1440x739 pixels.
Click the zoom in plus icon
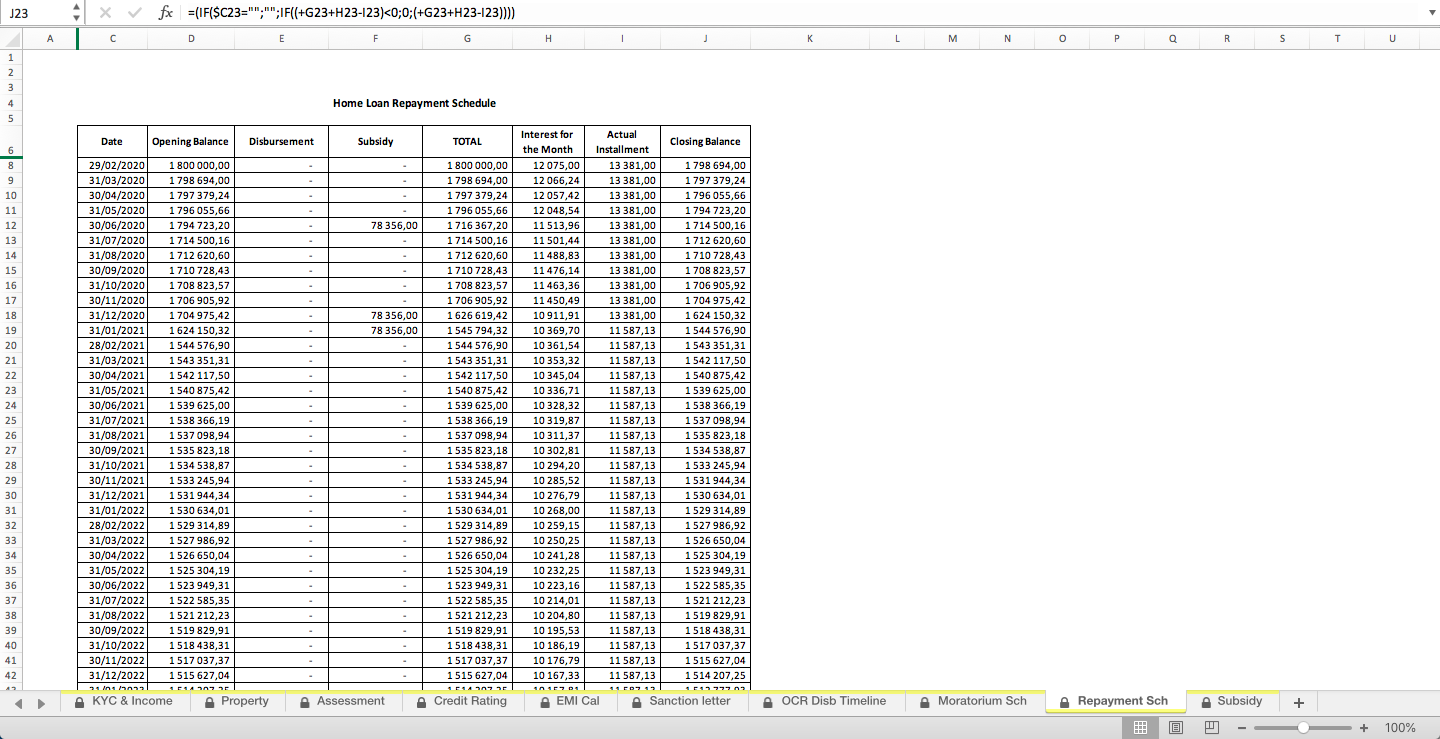click(1364, 728)
